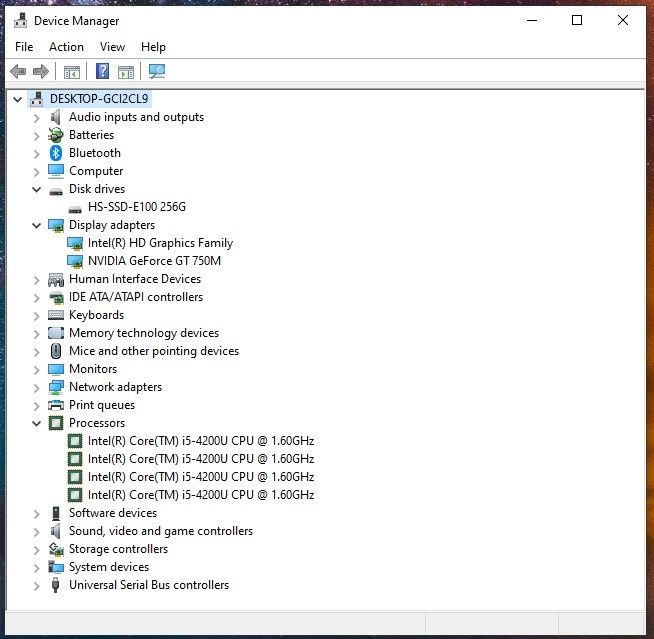The height and width of the screenshot is (639, 654).
Task: Click the Storage controllers category icon
Action: [x=56, y=549]
